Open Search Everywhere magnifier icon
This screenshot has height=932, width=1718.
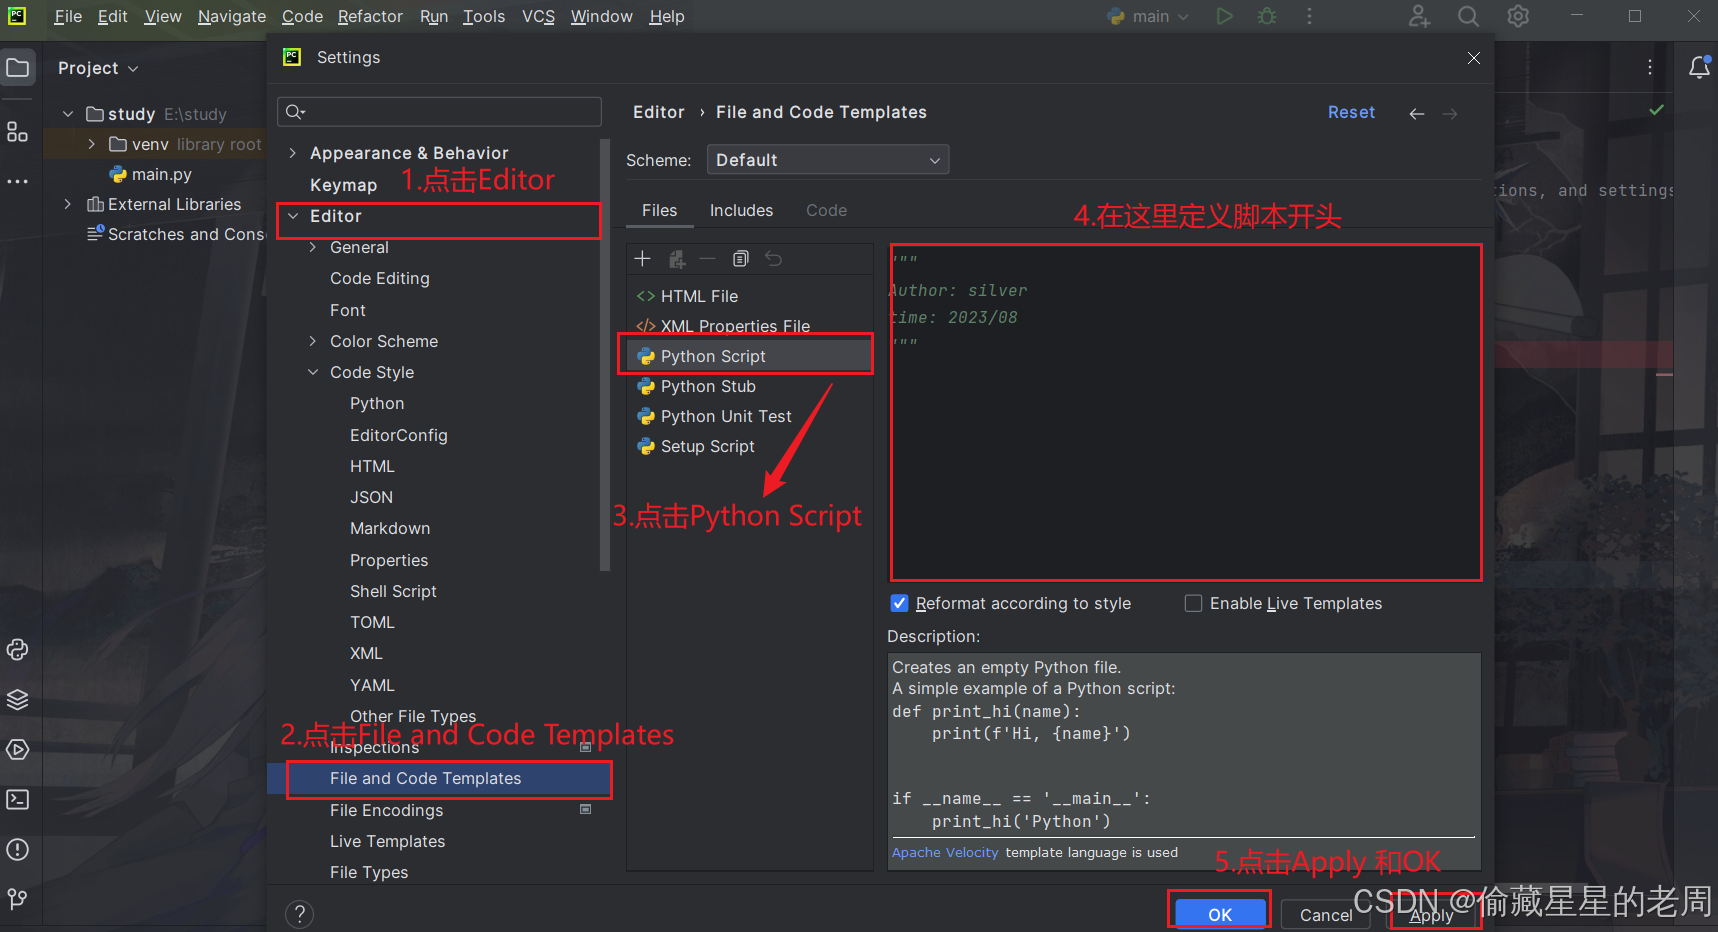point(1468,16)
